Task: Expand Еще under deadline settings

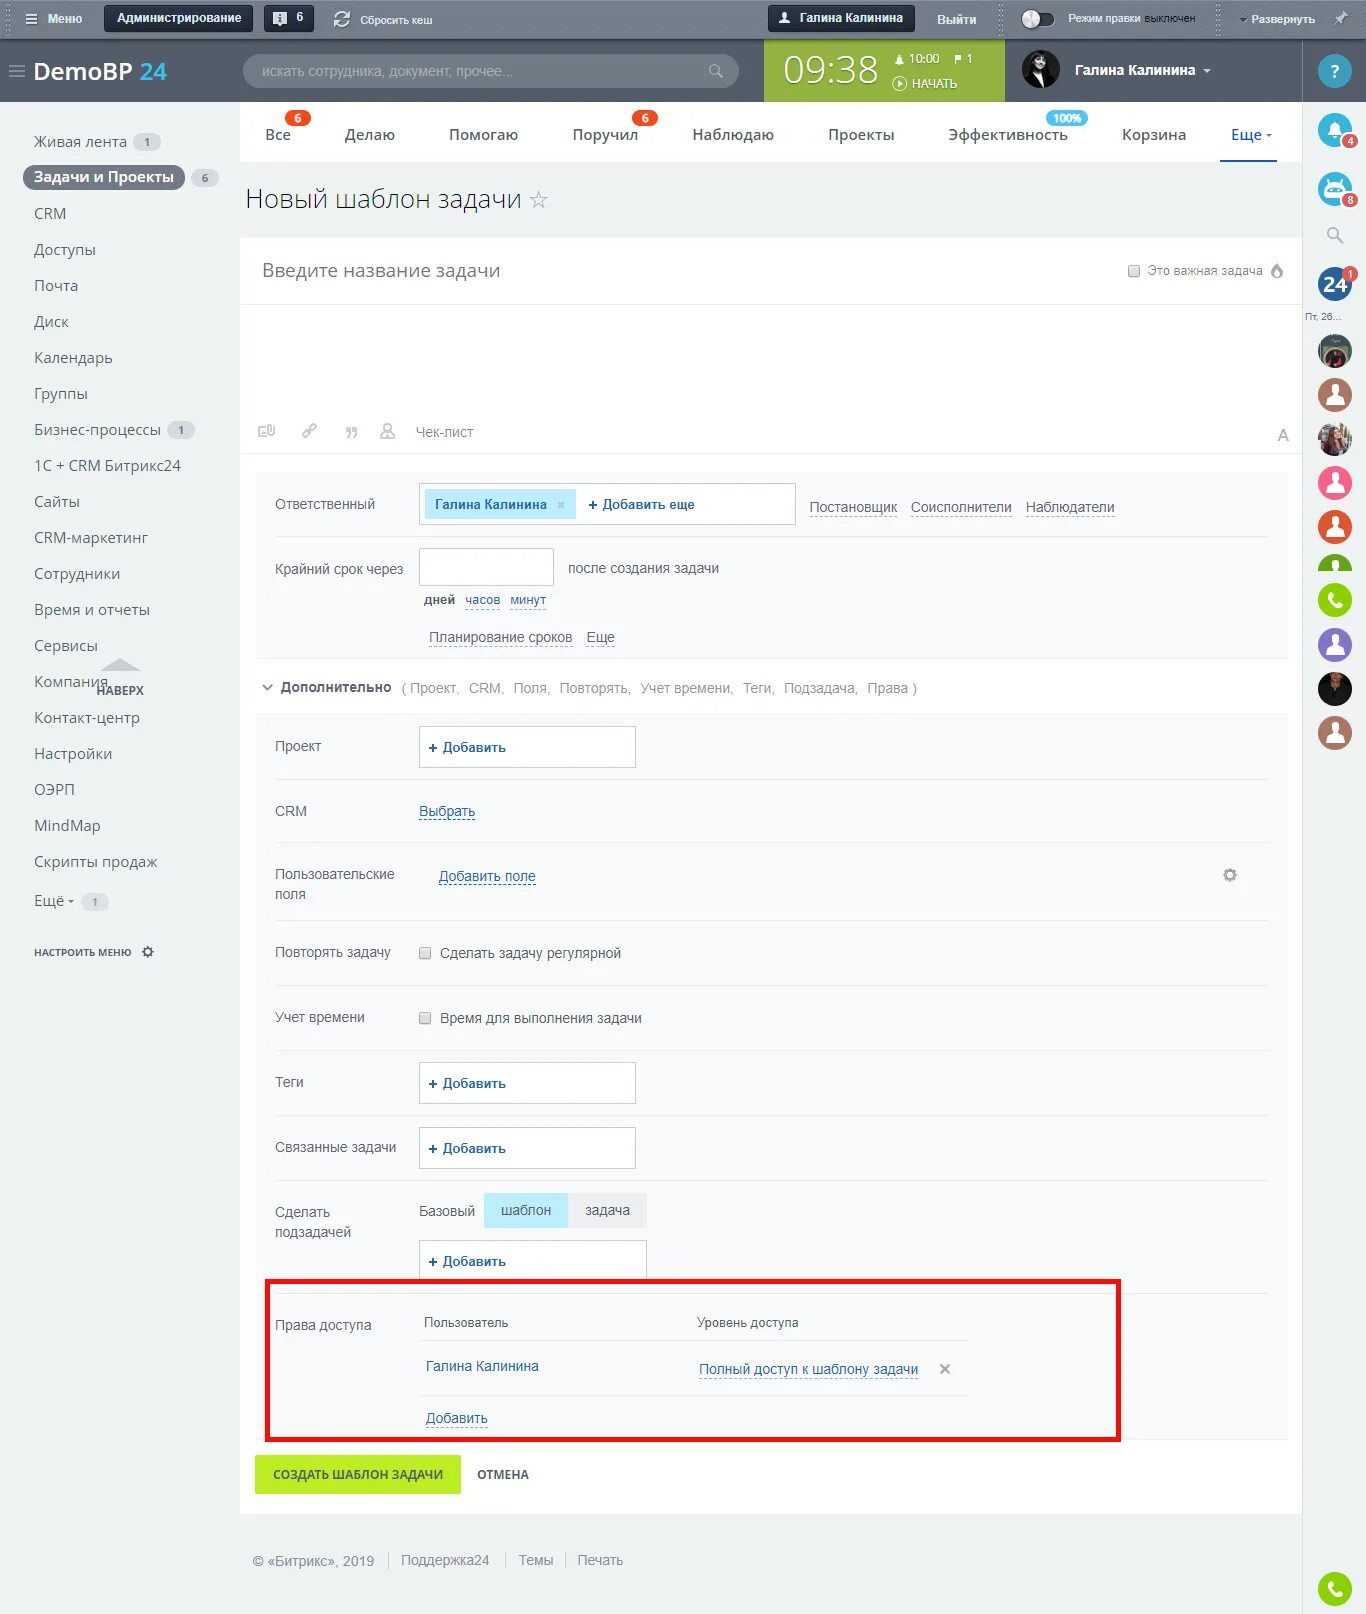Action: tap(600, 637)
